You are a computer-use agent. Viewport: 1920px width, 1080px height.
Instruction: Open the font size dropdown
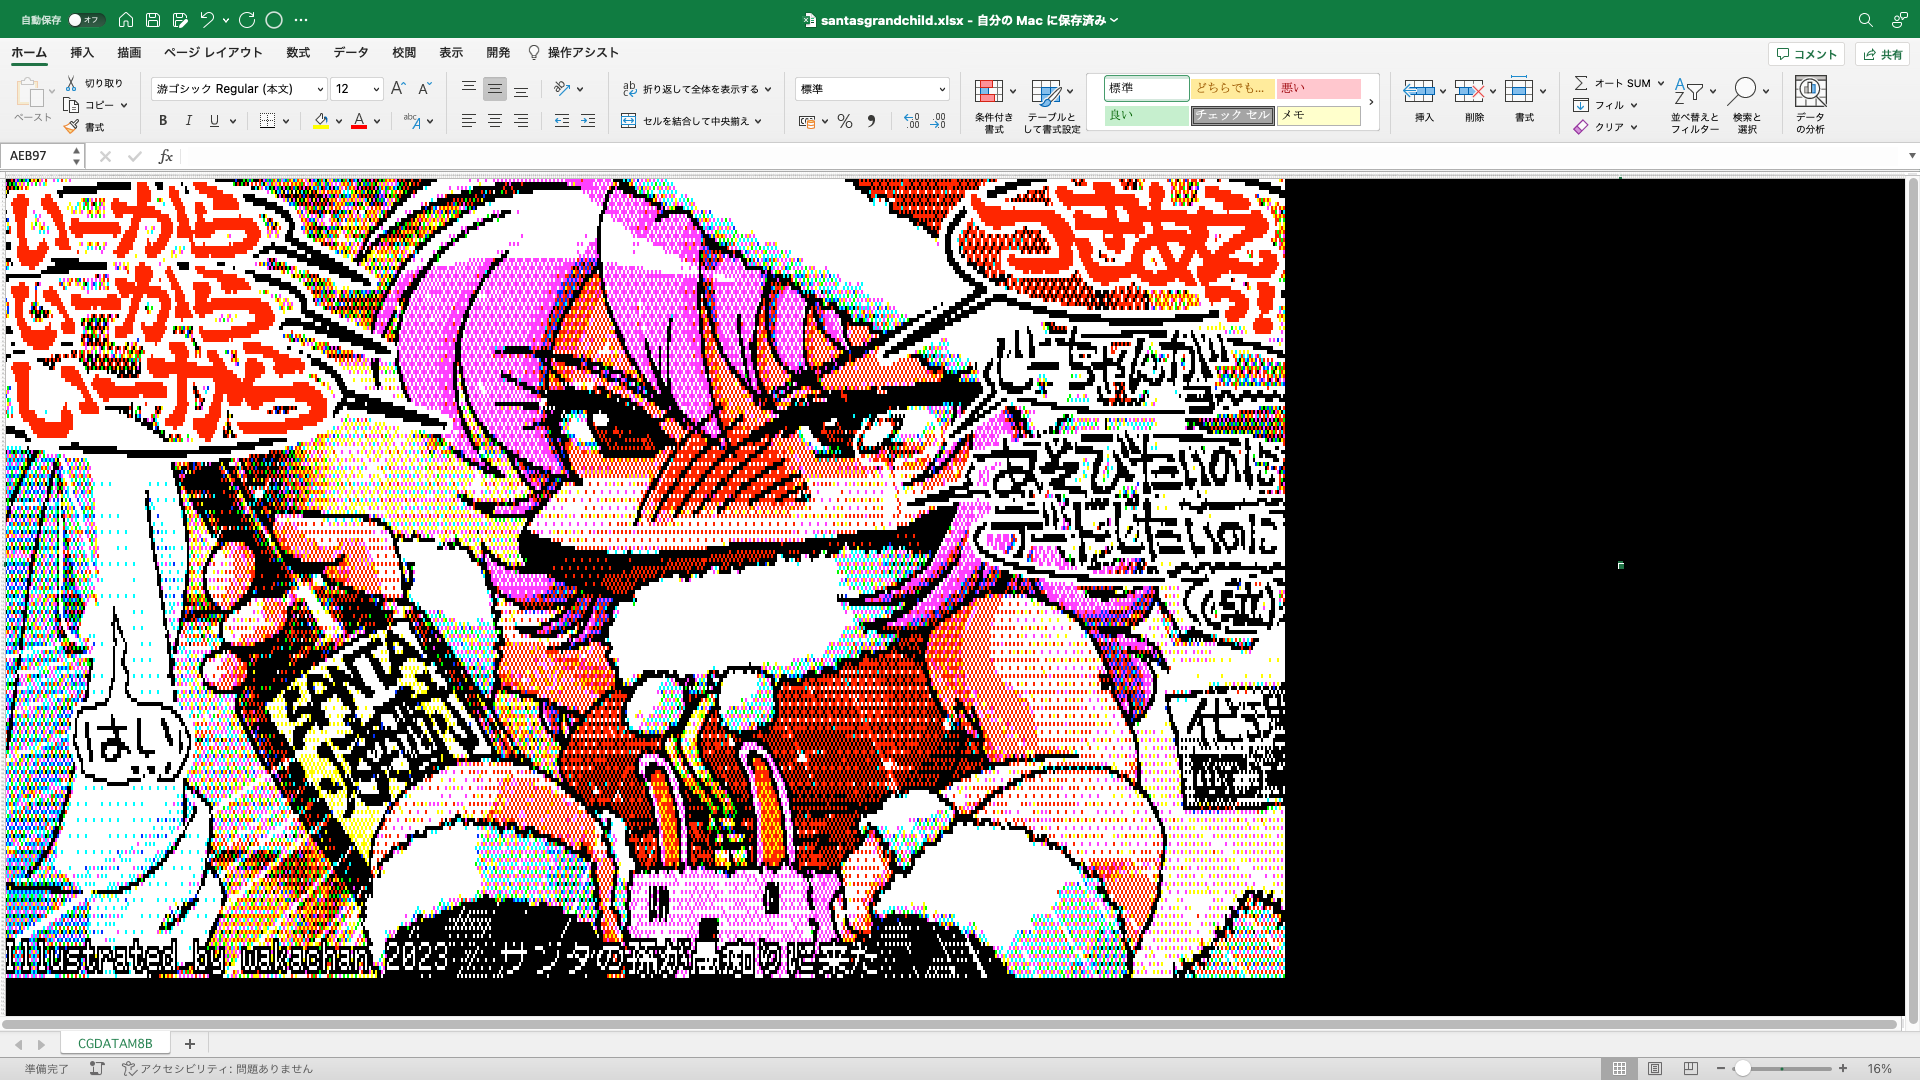[376, 89]
